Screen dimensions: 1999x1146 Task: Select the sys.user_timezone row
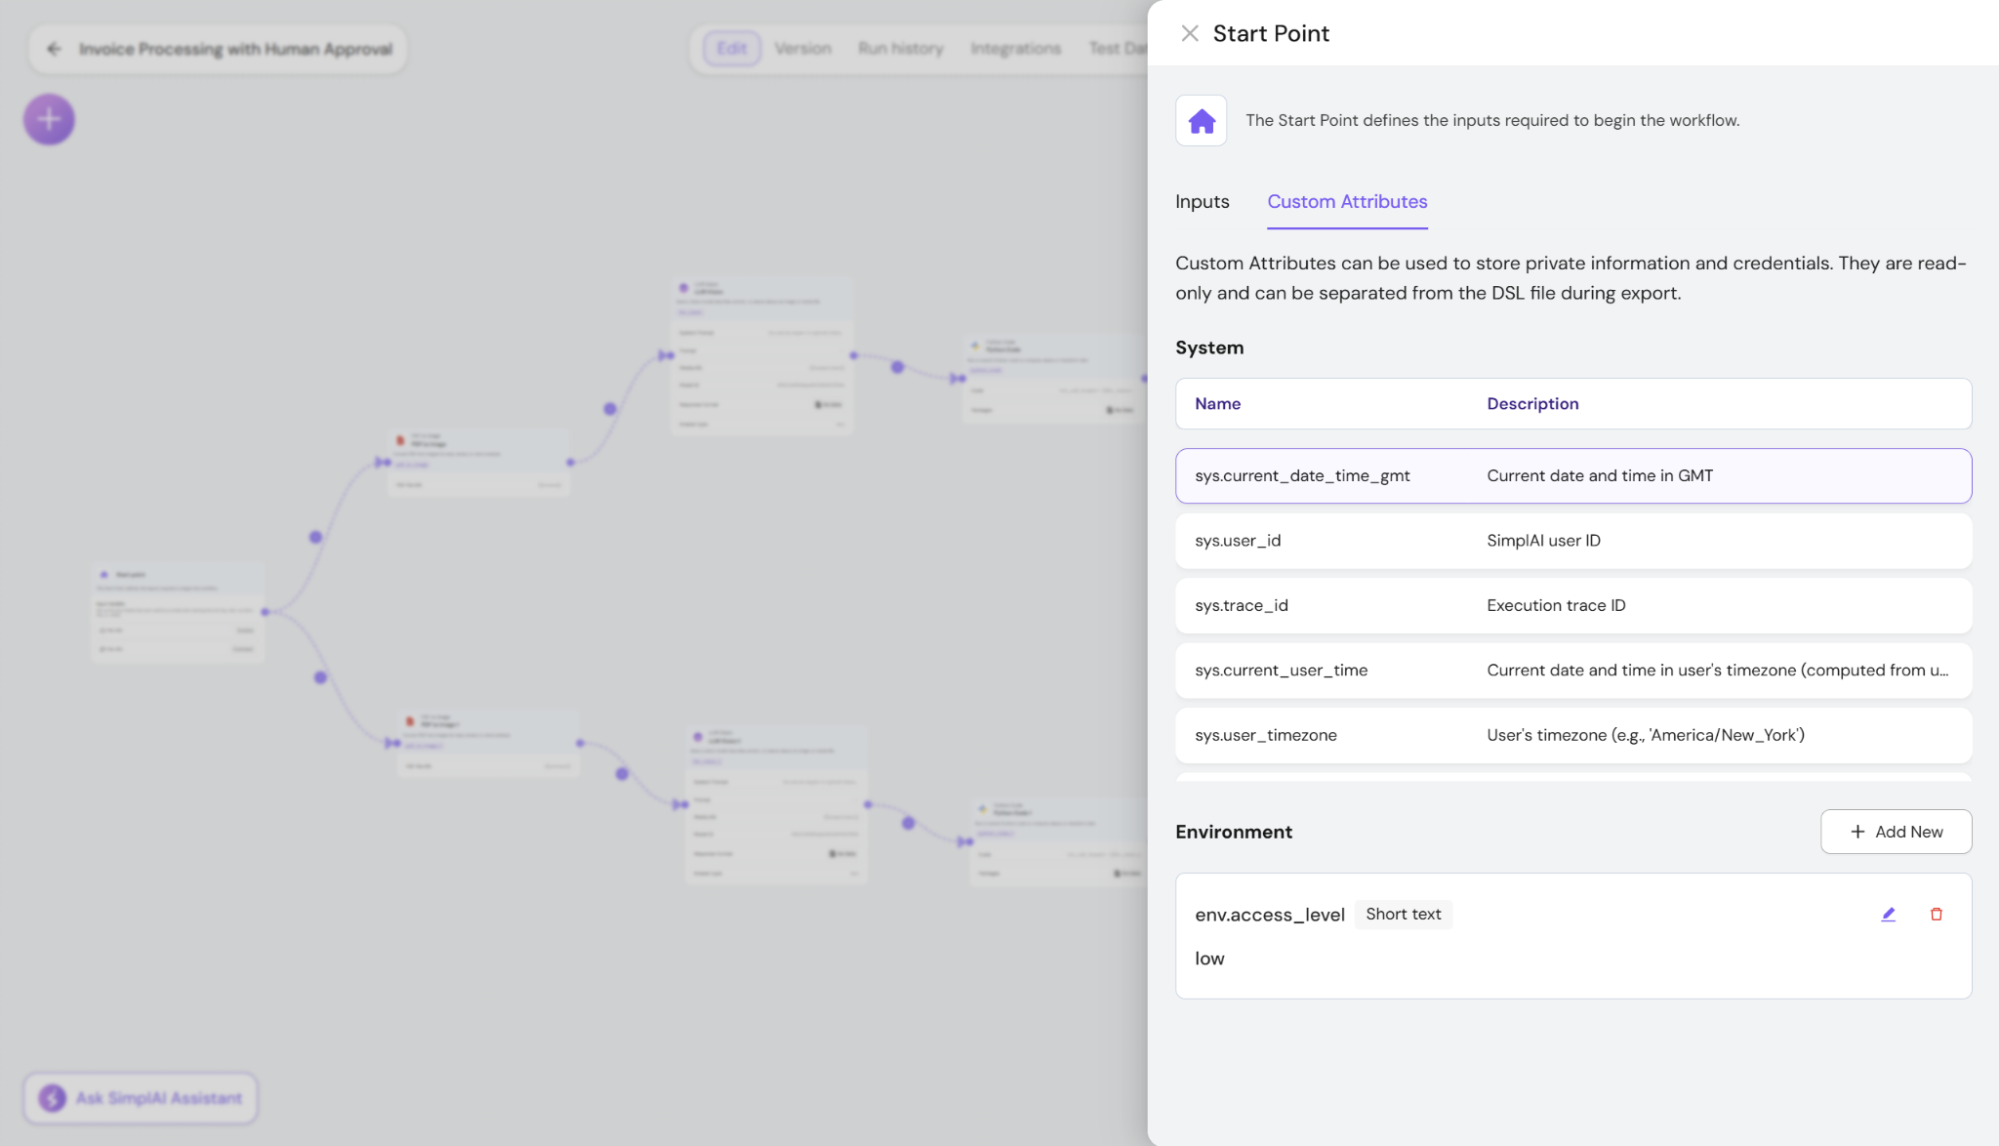tap(1573, 736)
